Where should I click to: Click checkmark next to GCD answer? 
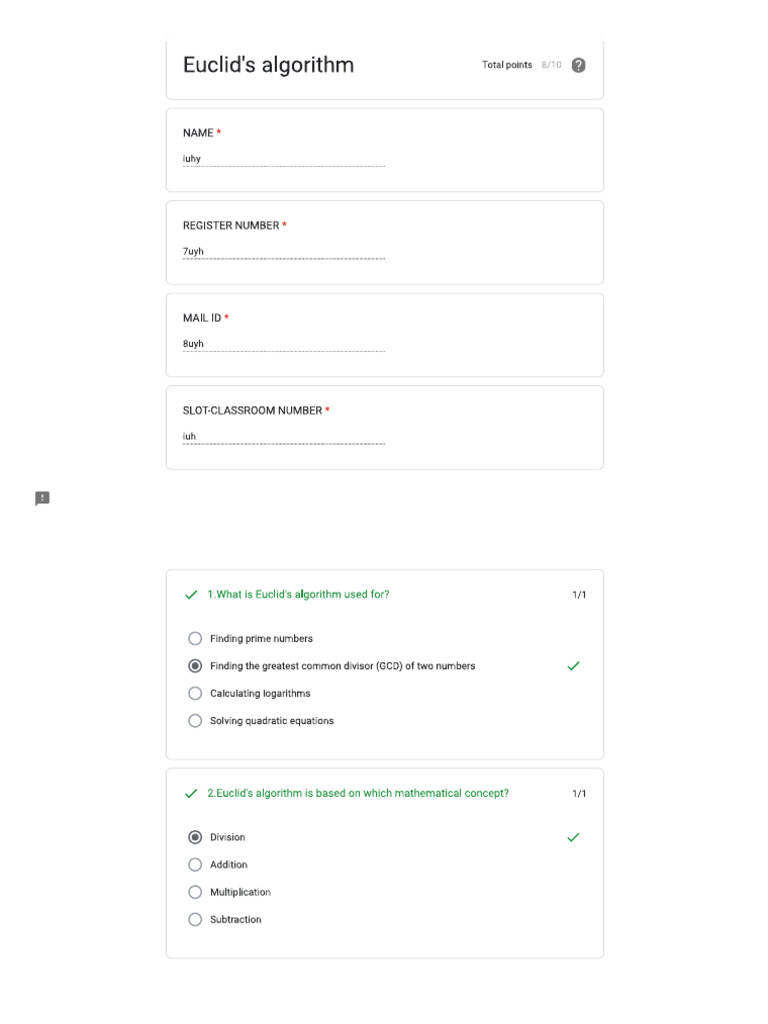(x=573, y=666)
